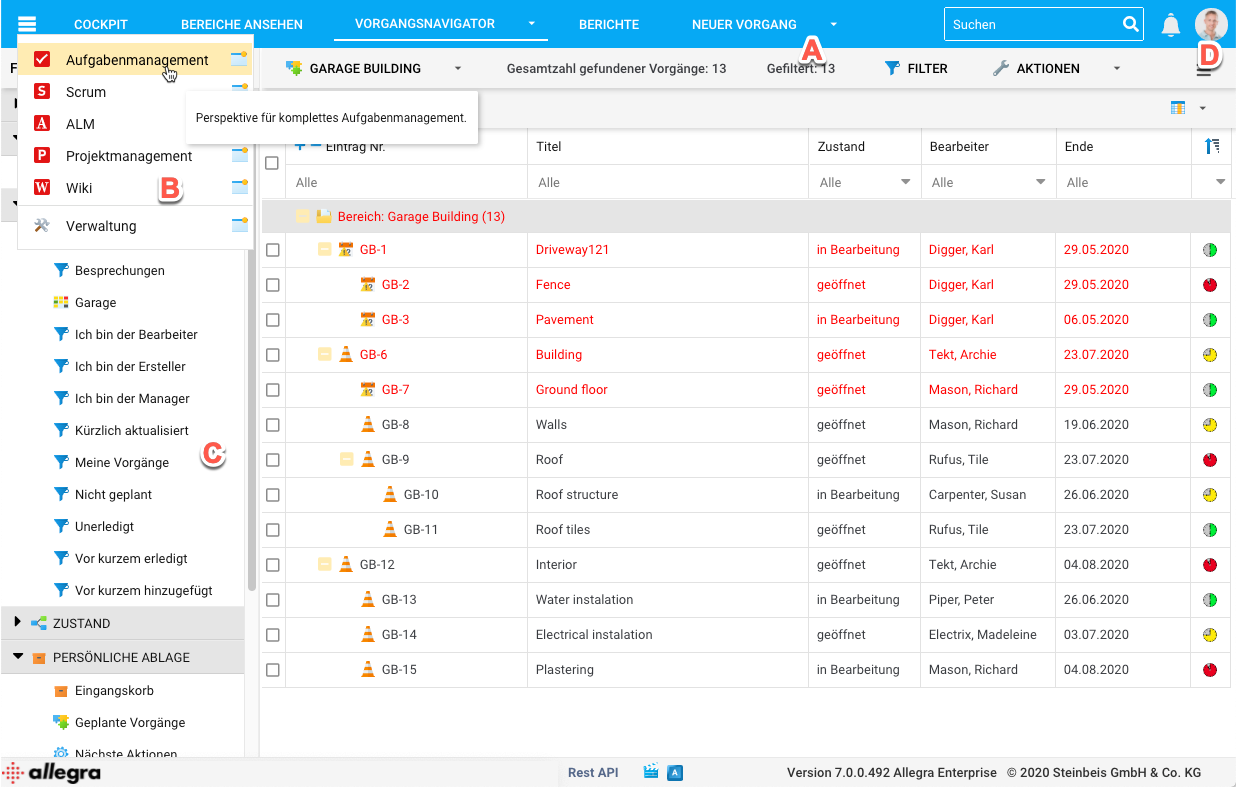
Task: Click the Filter funnel button
Action: (x=916, y=69)
